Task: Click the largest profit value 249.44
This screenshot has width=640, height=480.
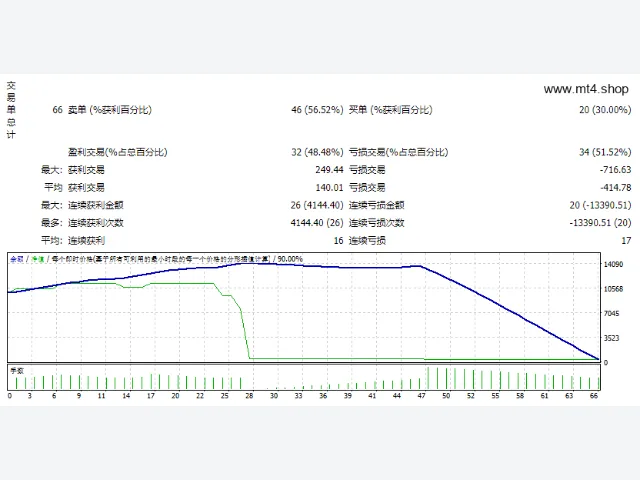Action: click(329, 170)
